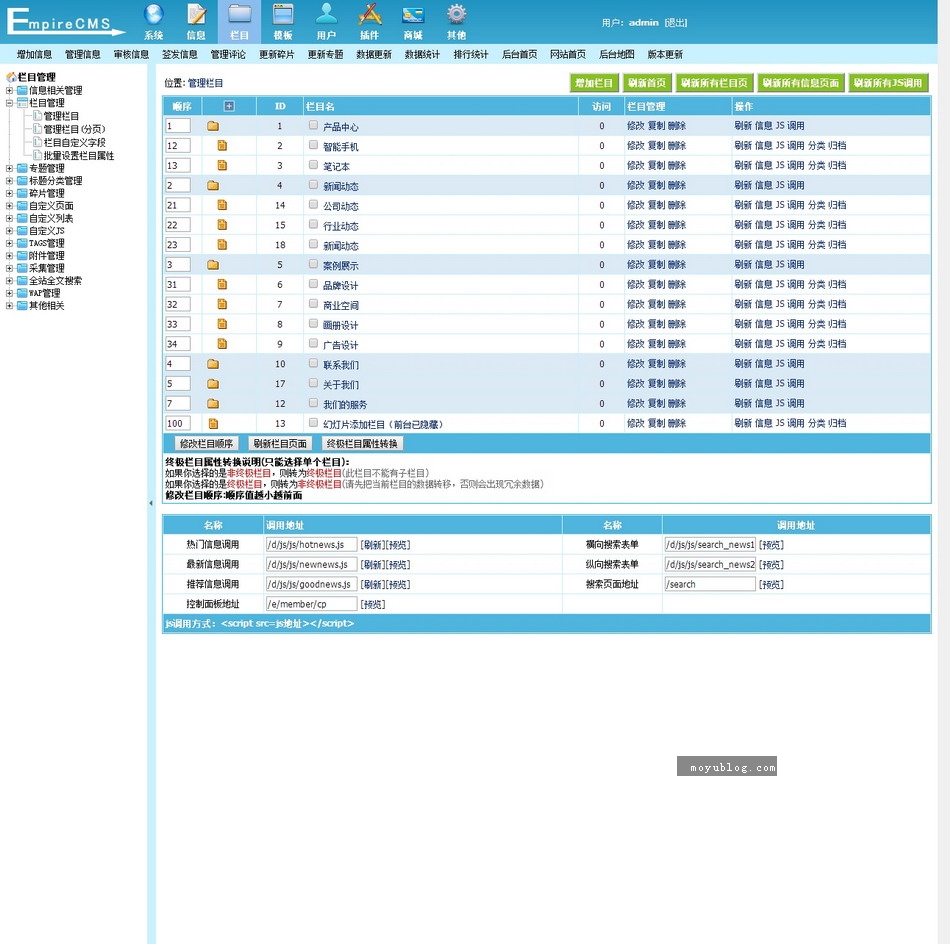Click folder icon of 联系我们 row
950x944 pixels.
pyautogui.click(x=213, y=364)
